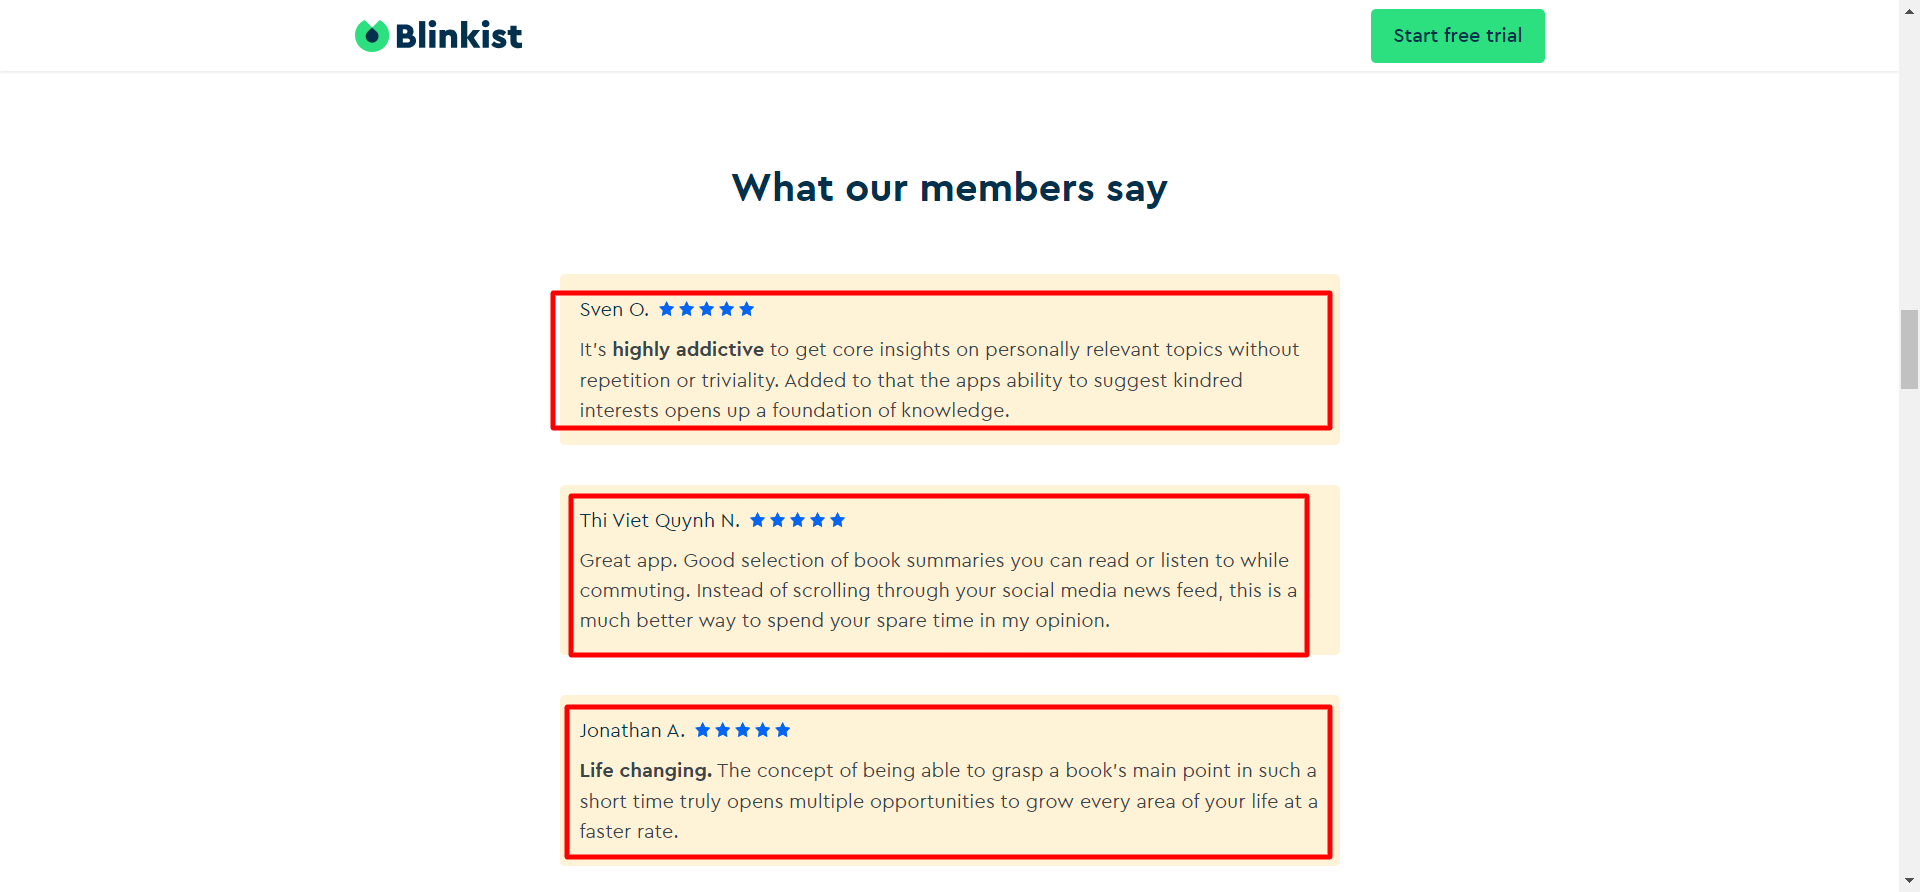Click the reviewer name Jonathan A.
This screenshot has height=892, width=1920.
point(632,731)
